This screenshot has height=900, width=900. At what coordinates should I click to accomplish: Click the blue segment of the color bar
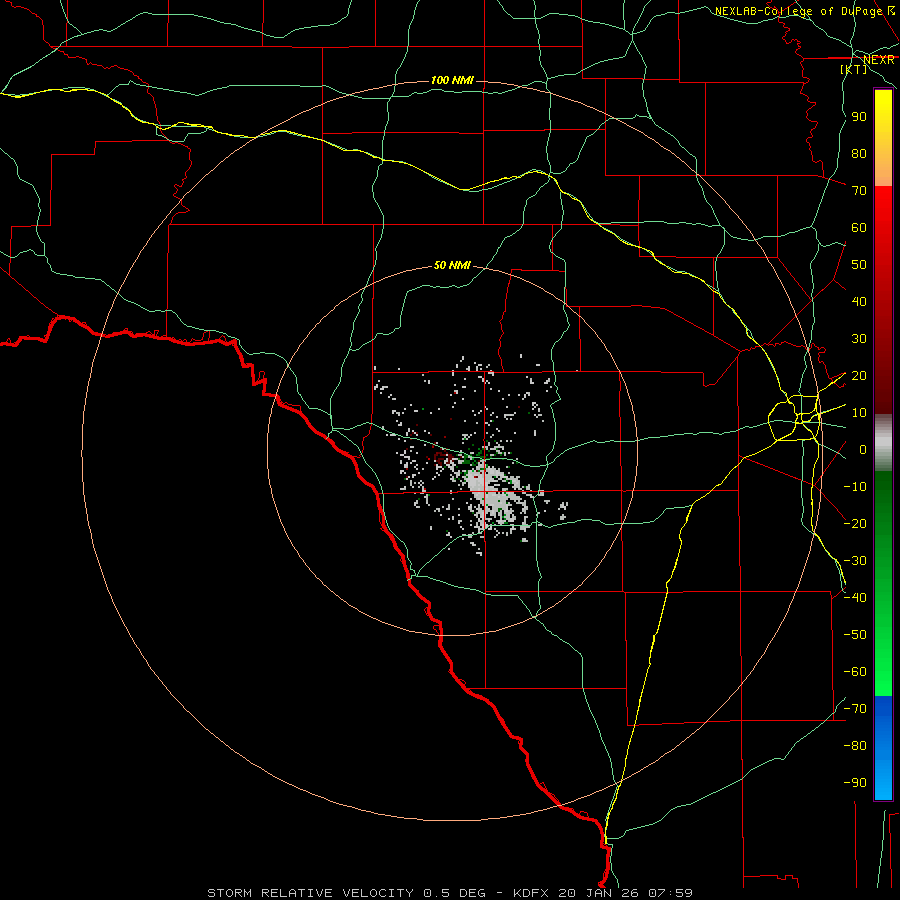tap(883, 748)
